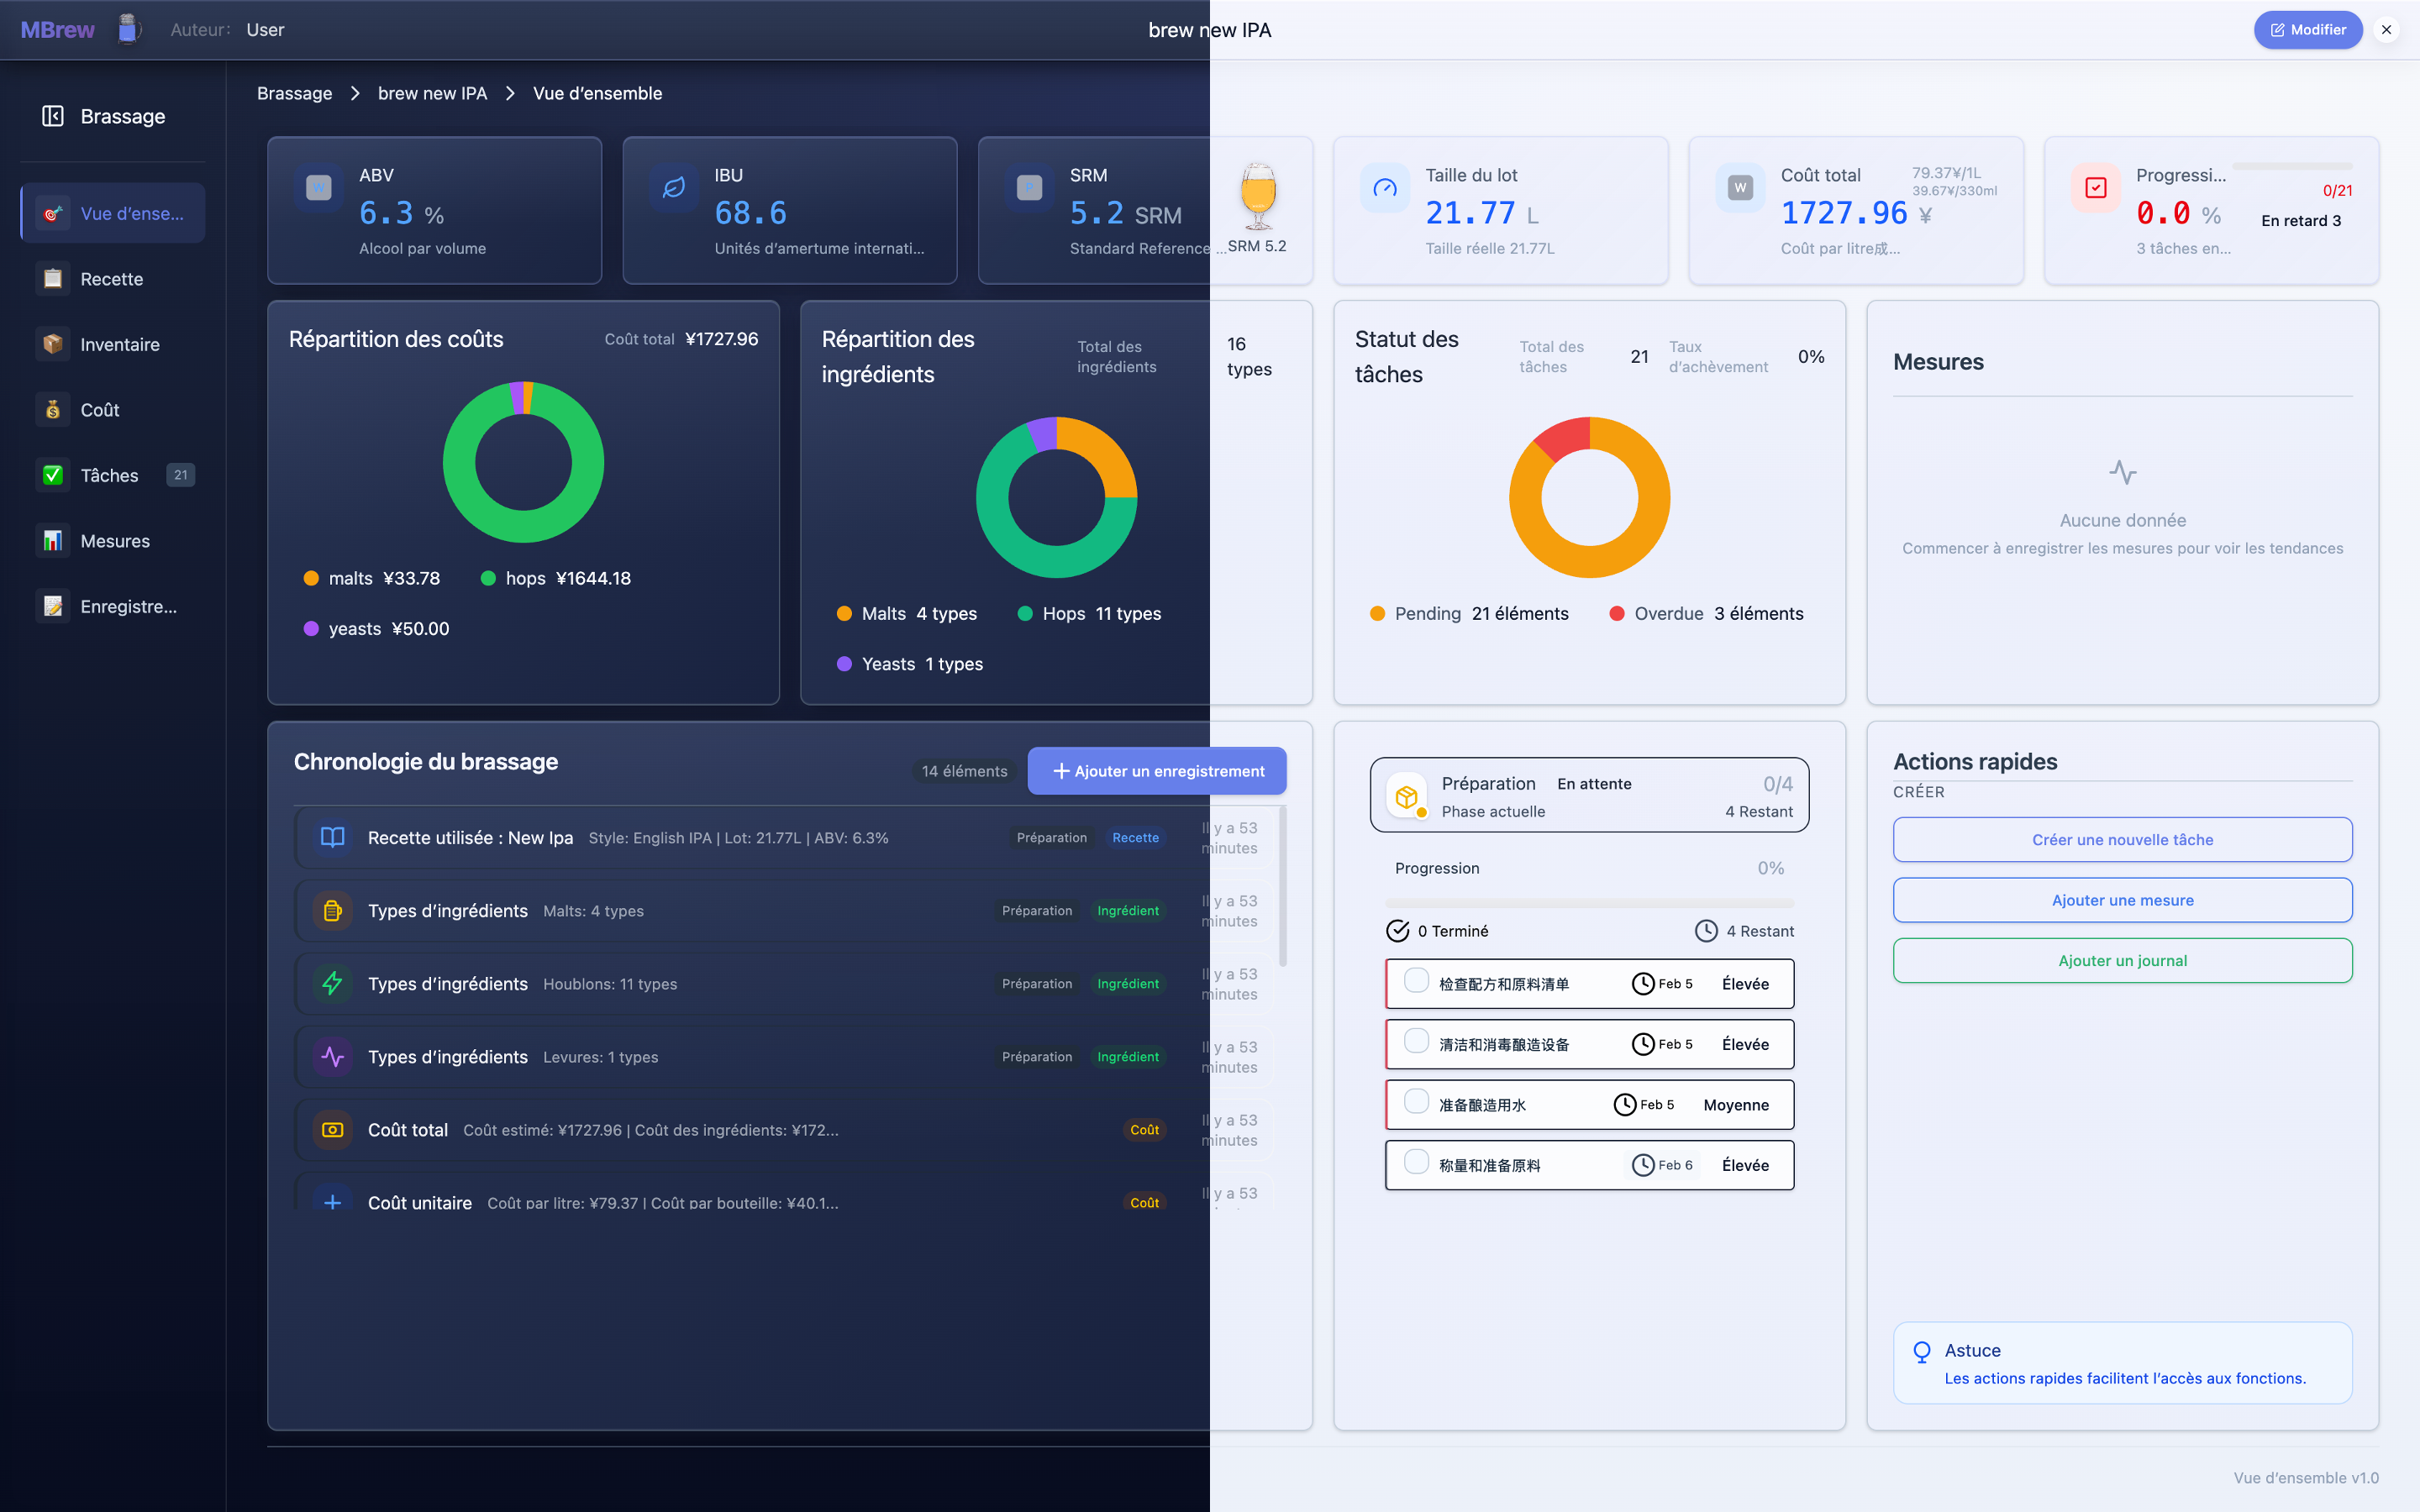
Task: Click the Astuce lightbulb icon
Action: pos(1921,1352)
